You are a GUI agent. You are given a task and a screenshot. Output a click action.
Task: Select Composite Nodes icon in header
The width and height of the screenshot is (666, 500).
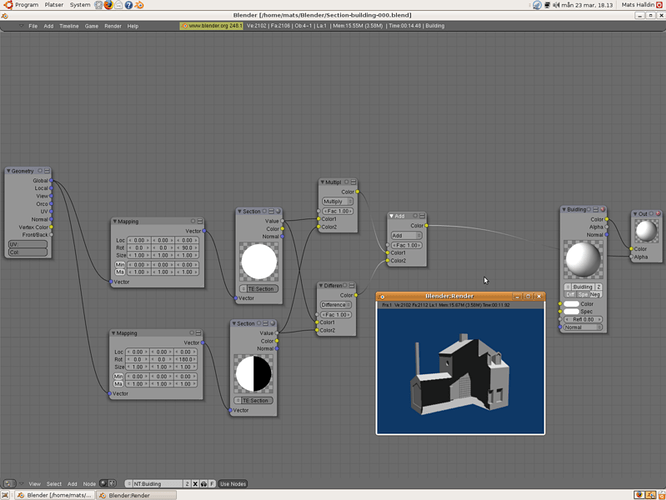tap(112, 483)
